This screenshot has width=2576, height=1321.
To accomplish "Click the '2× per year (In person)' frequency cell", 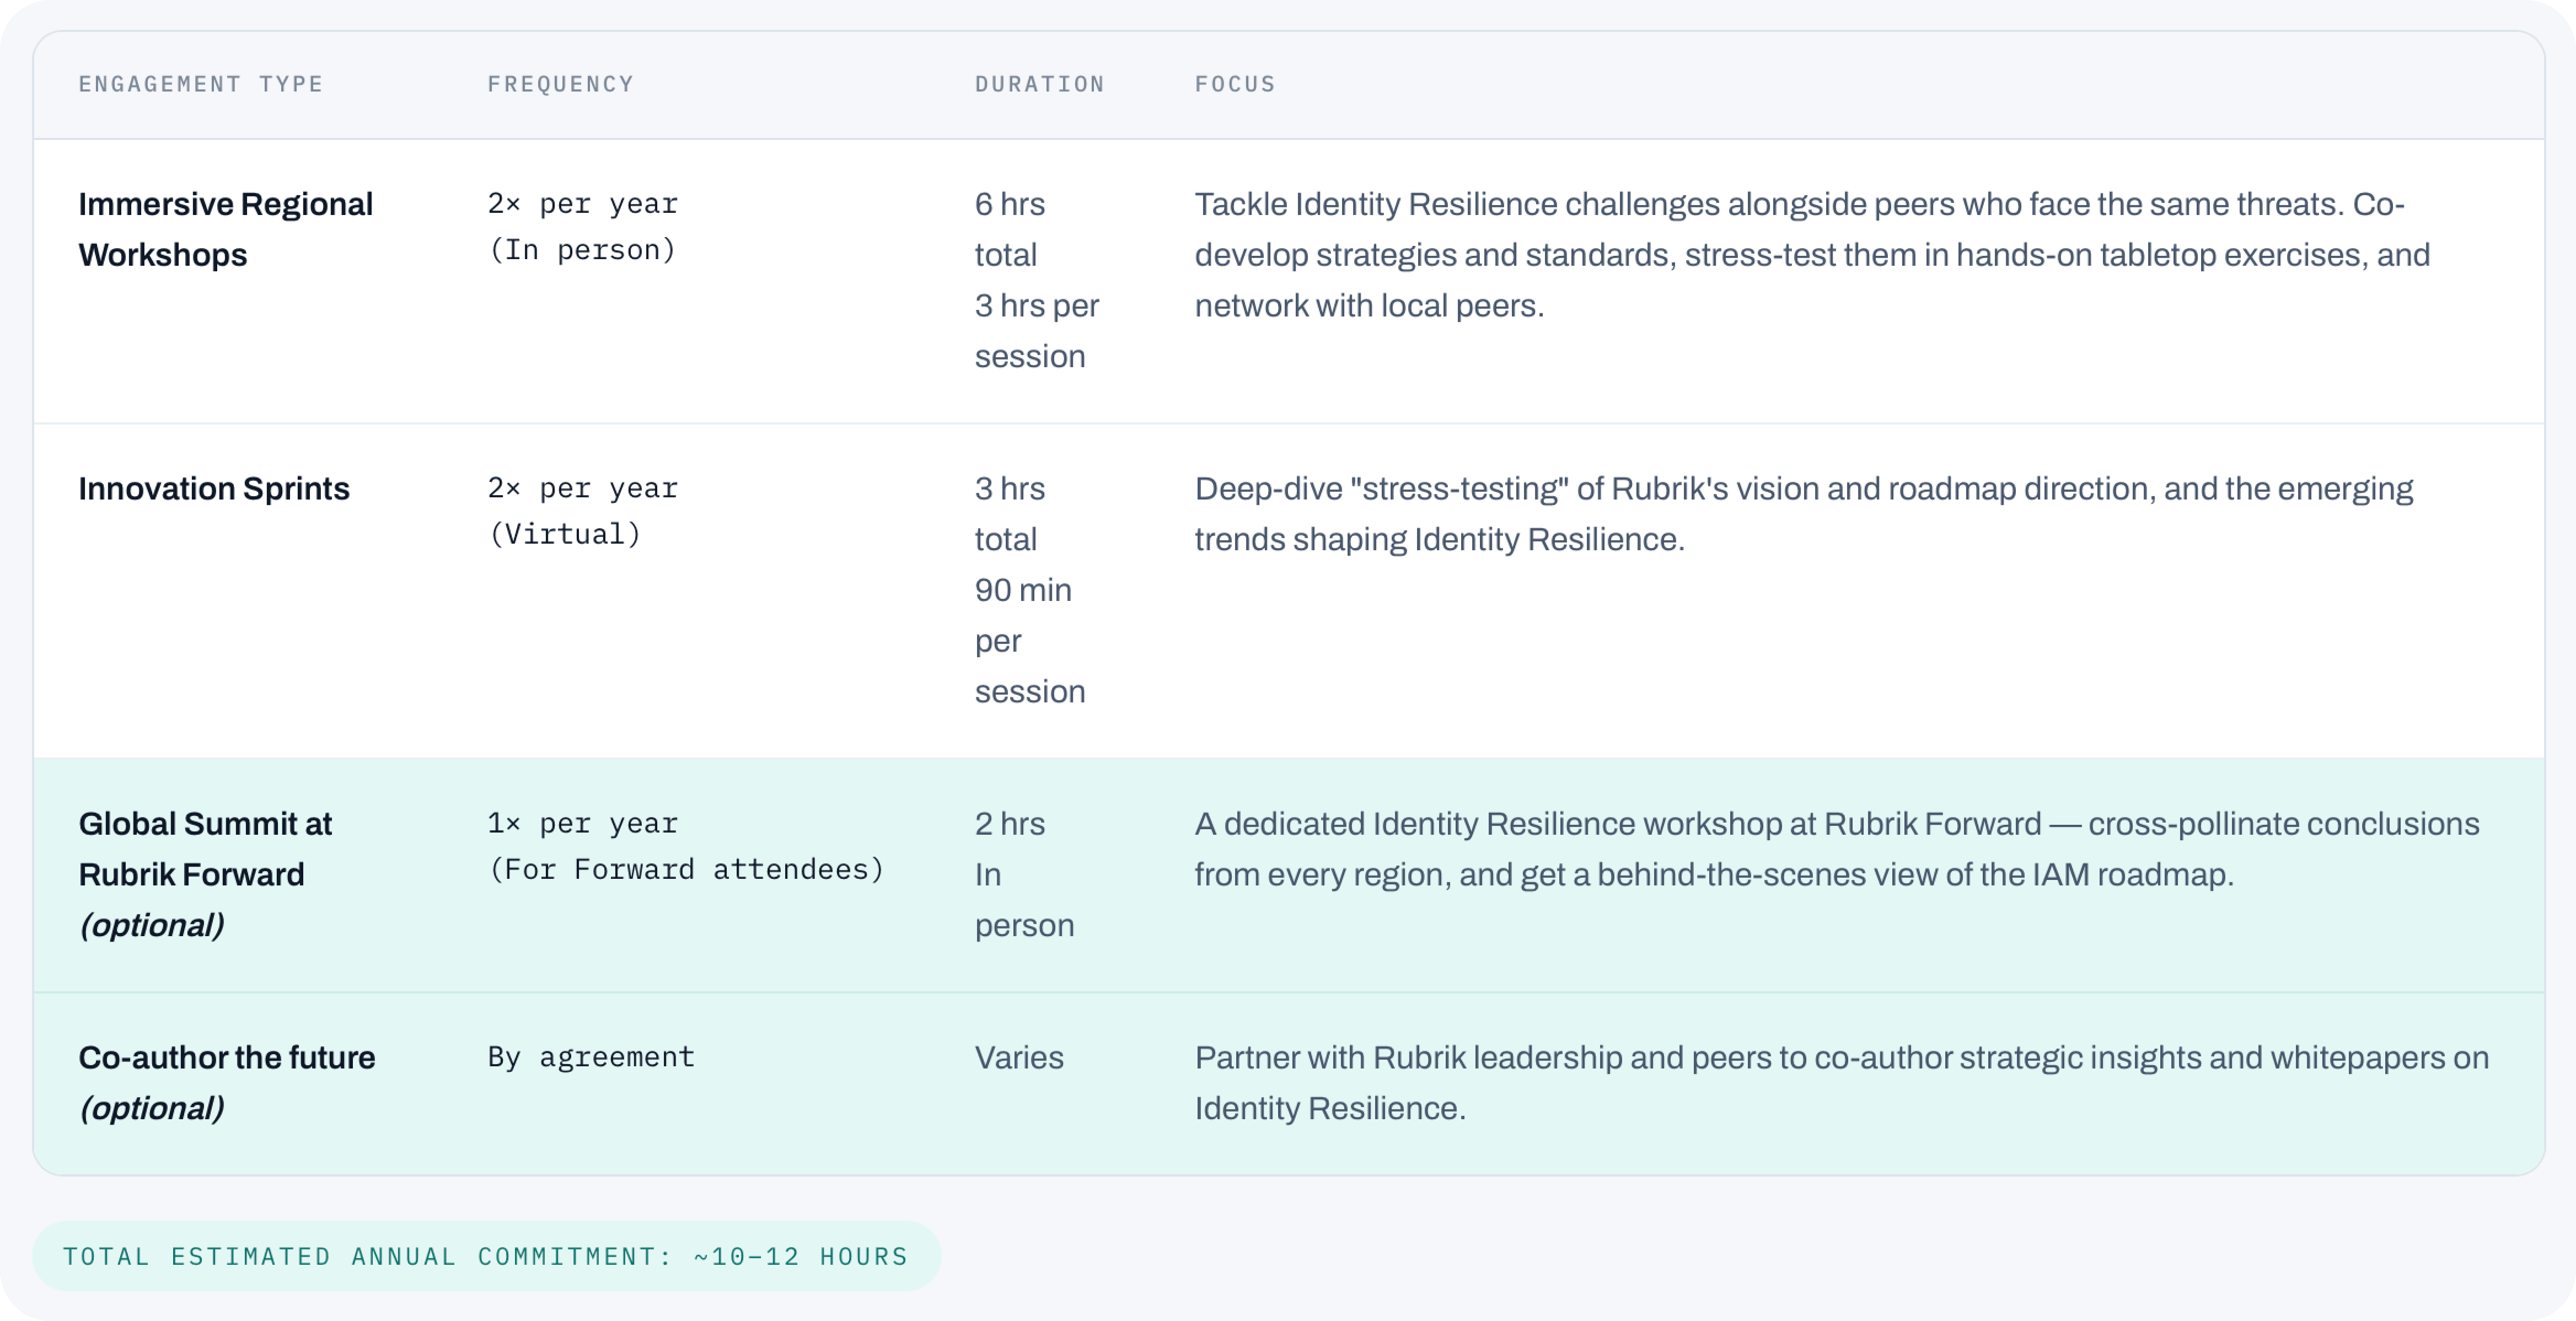I will click(x=583, y=227).
